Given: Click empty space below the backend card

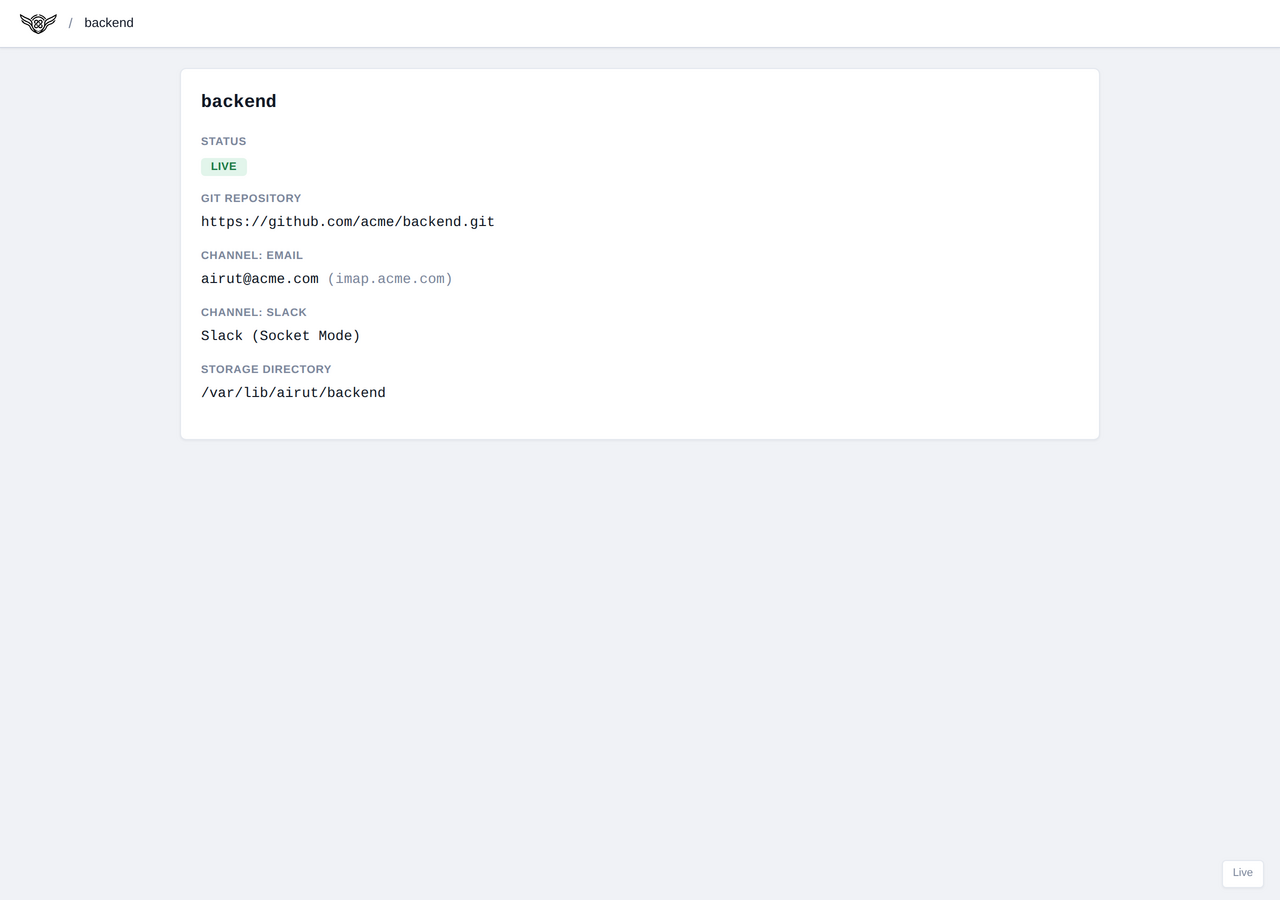Looking at the screenshot, I should (640, 650).
